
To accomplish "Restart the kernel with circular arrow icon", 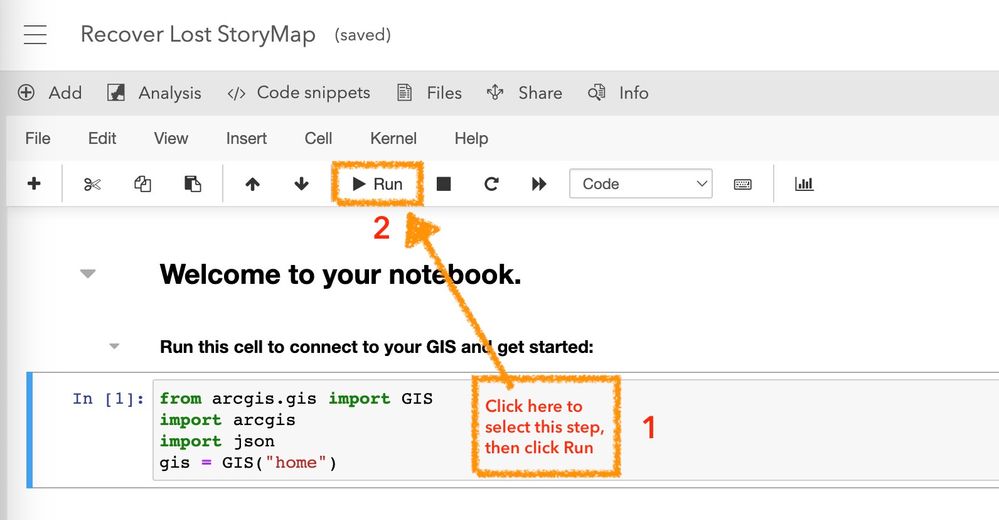I will [x=491, y=184].
